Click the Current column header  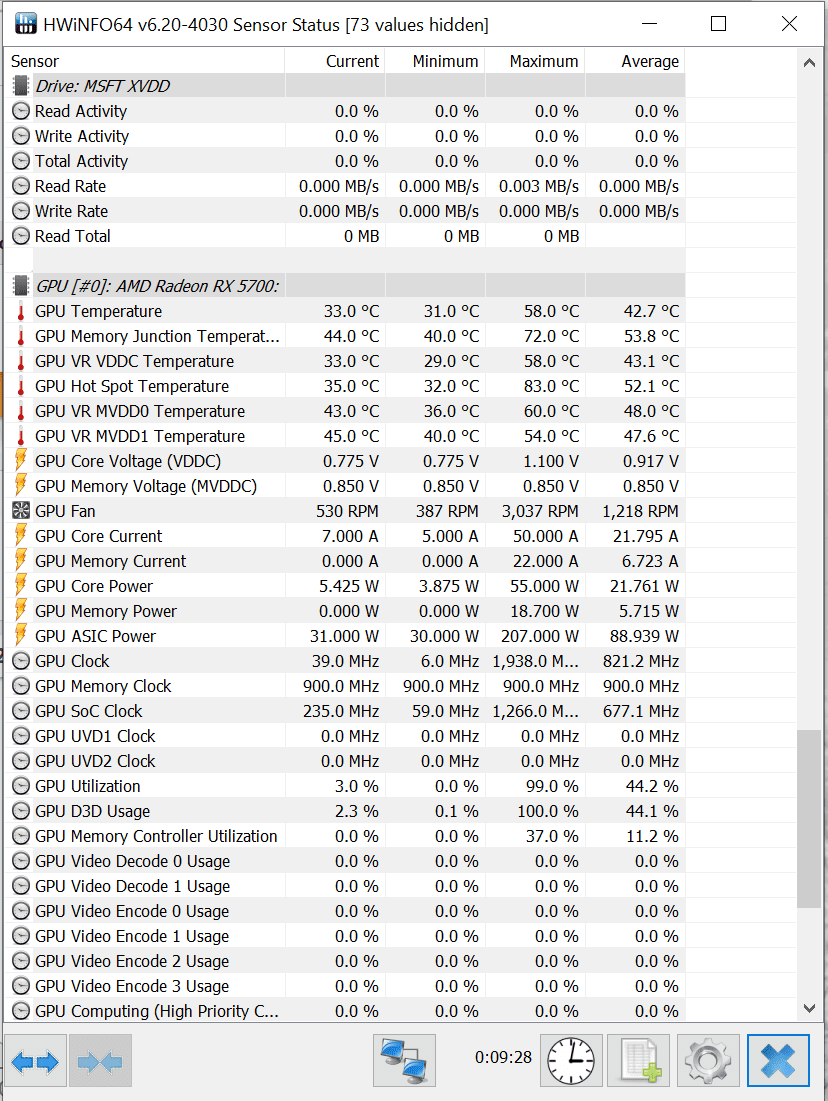(x=335, y=61)
